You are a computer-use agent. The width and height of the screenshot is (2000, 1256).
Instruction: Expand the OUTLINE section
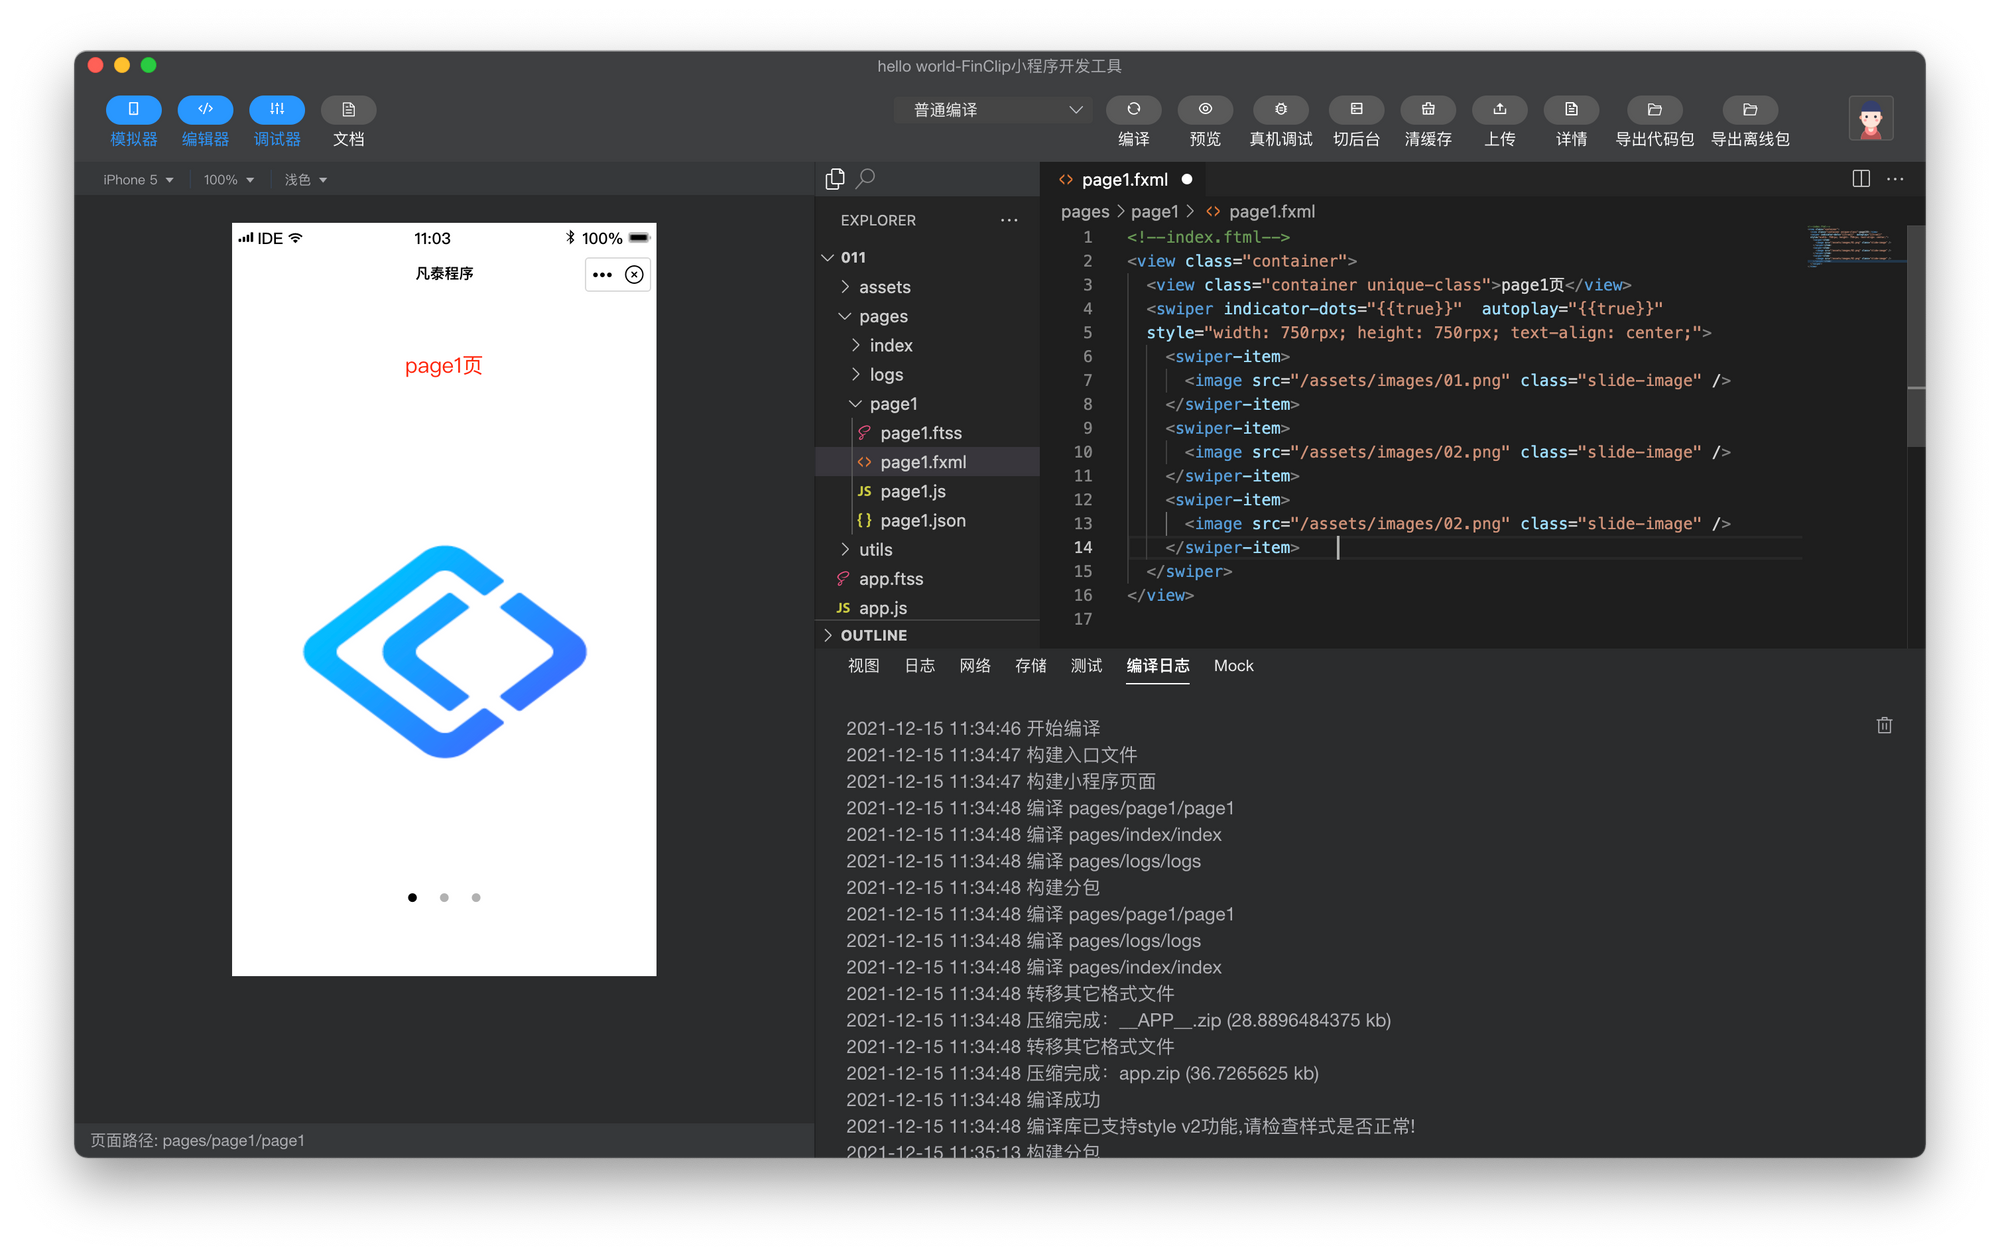928,635
